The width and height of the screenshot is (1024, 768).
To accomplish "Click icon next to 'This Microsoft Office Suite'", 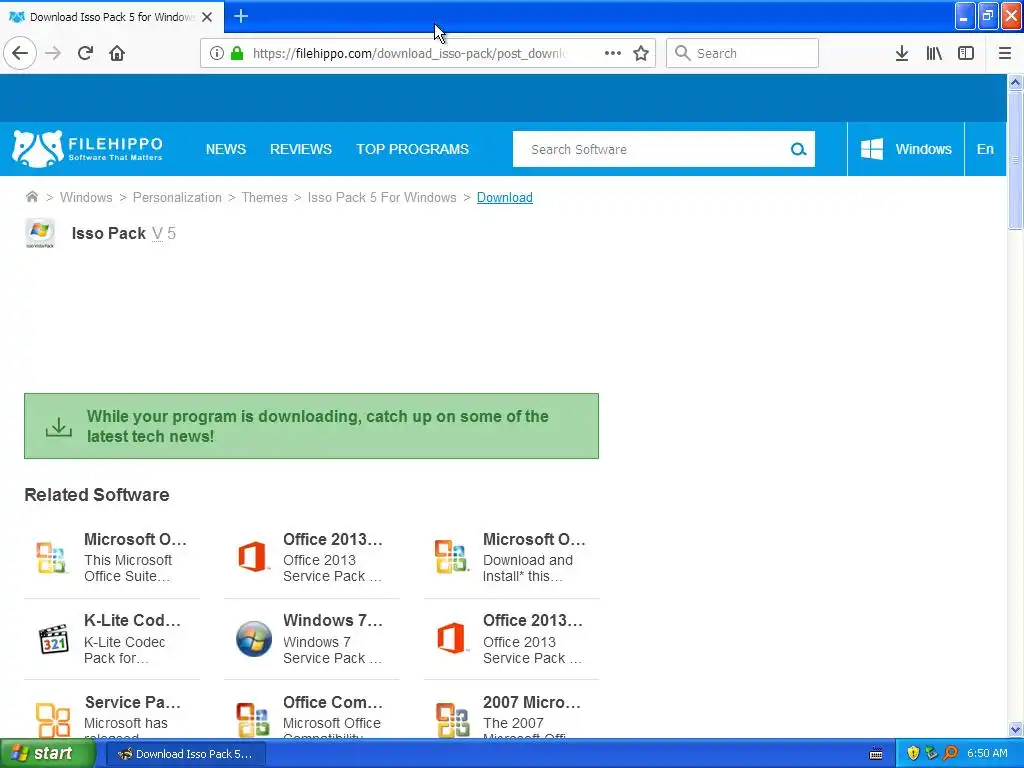I will coord(52,557).
